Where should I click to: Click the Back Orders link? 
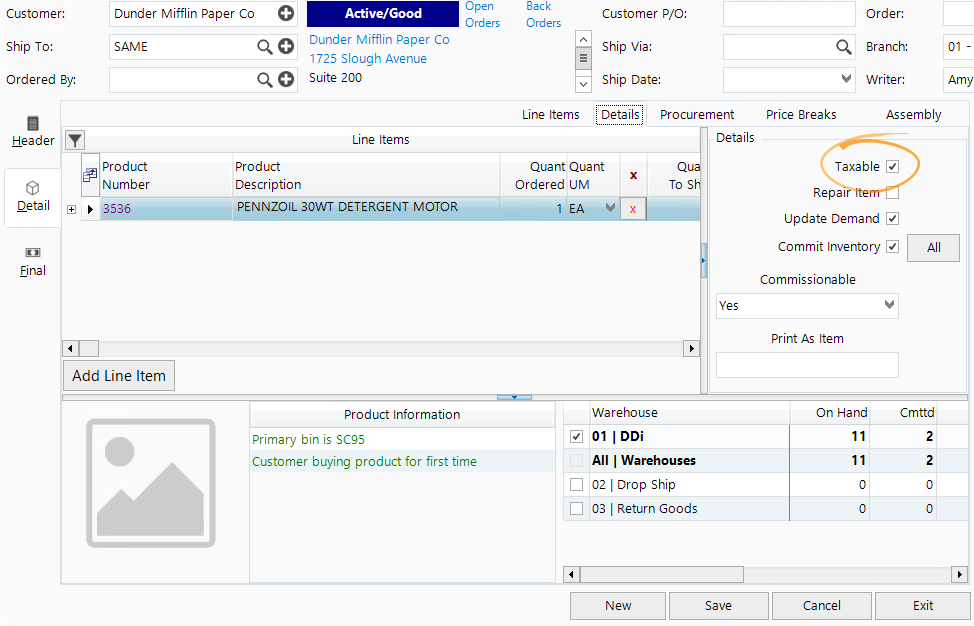(543, 13)
